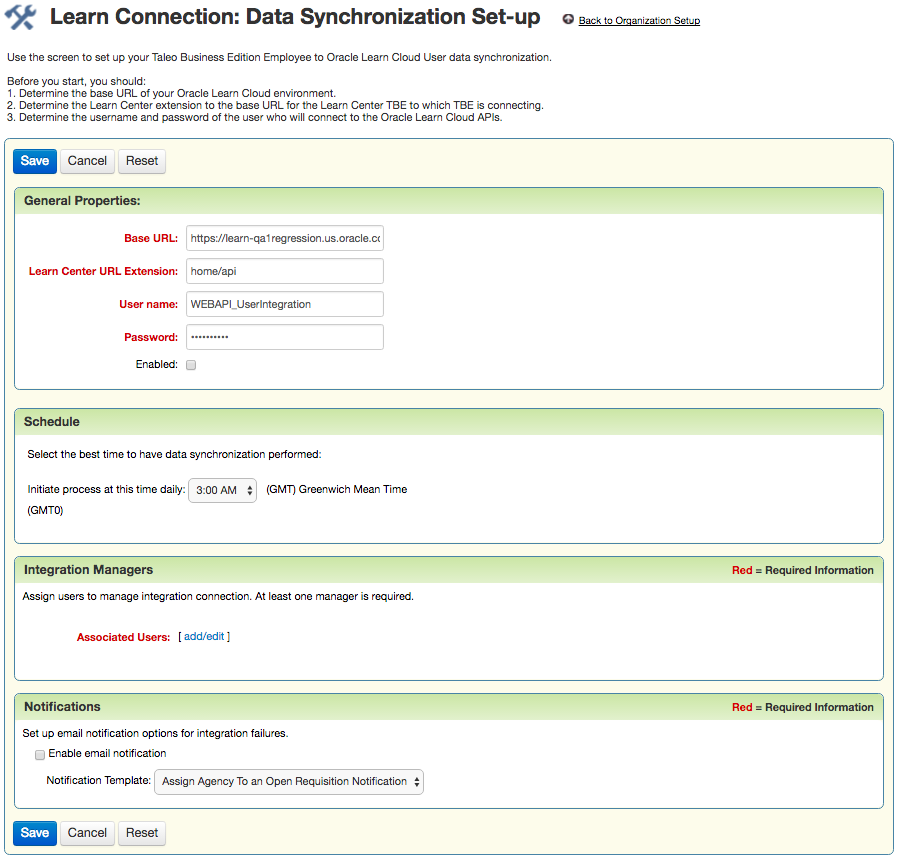Click the top Save button
This screenshot has height=863, width=905.
point(35,161)
